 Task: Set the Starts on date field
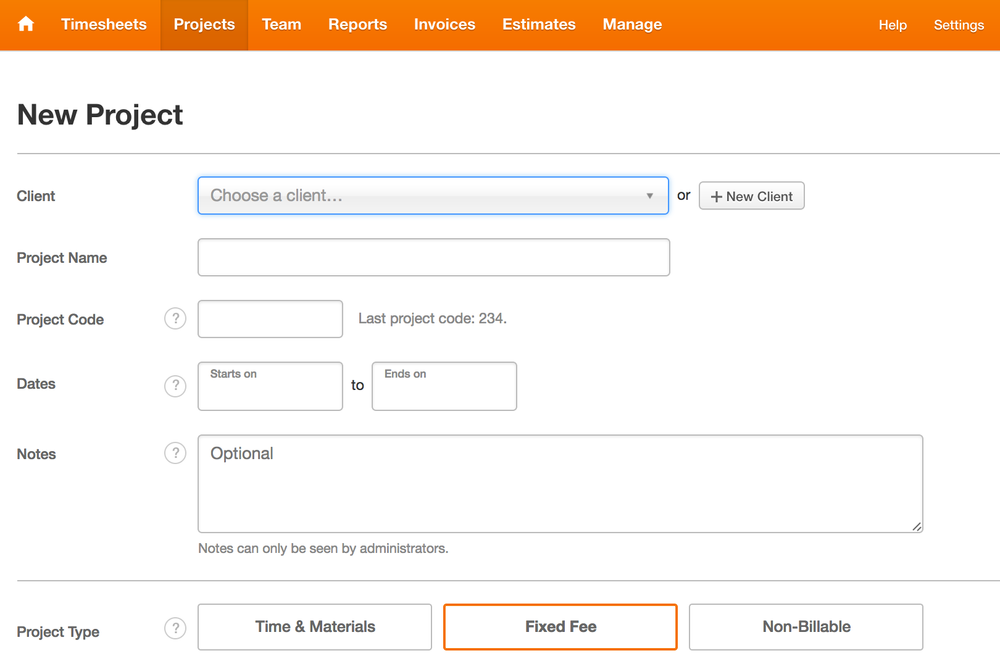pyautogui.click(x=270, y=386)
